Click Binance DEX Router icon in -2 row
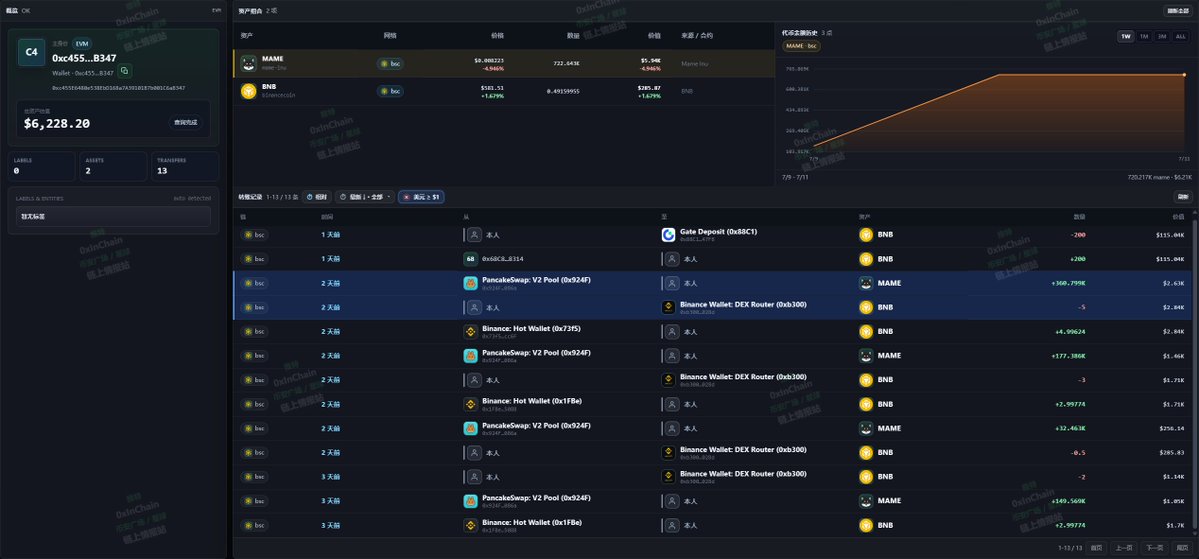 (x=668, y=477)
